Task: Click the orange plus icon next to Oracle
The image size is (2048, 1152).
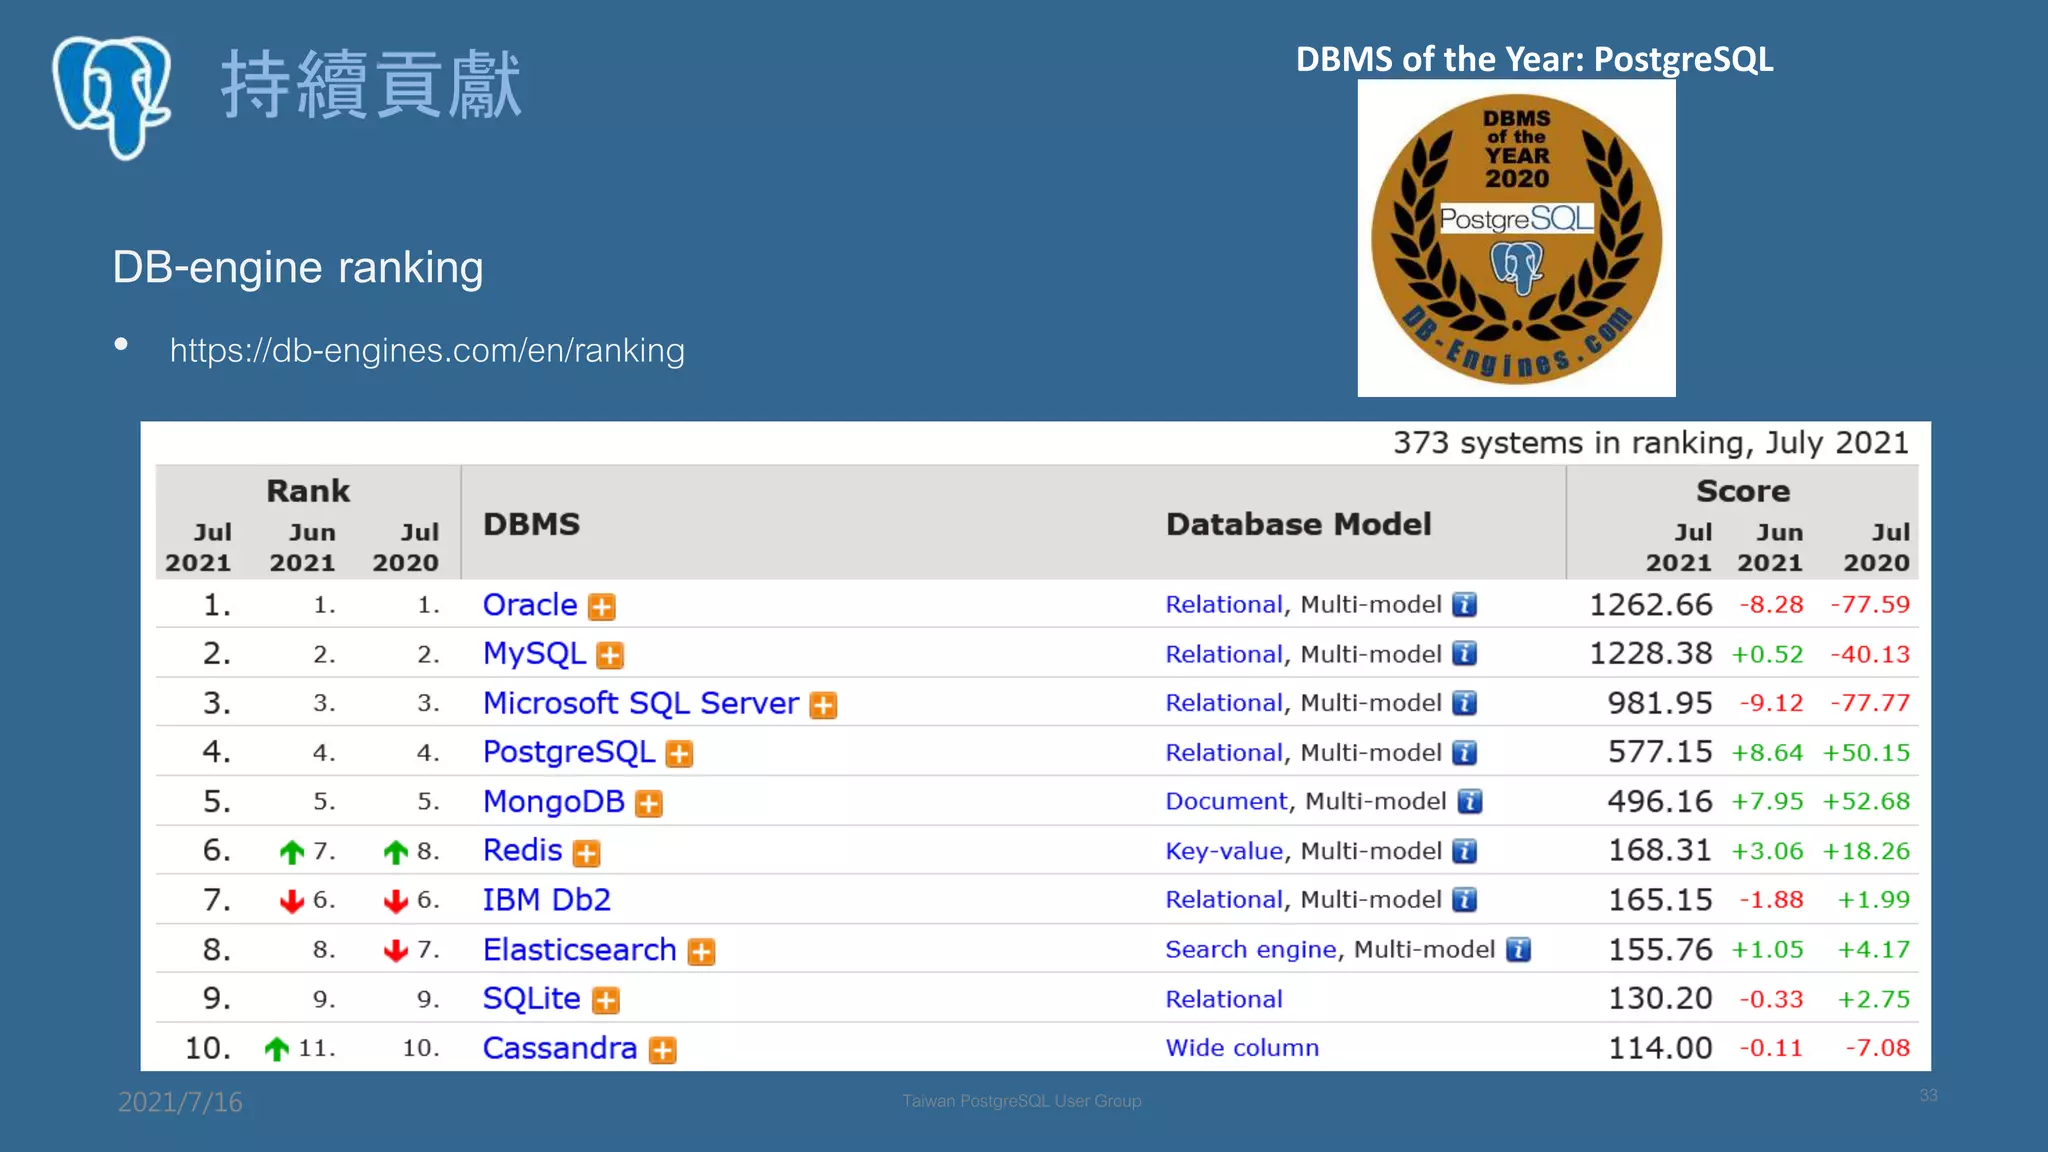Action: 602,607
